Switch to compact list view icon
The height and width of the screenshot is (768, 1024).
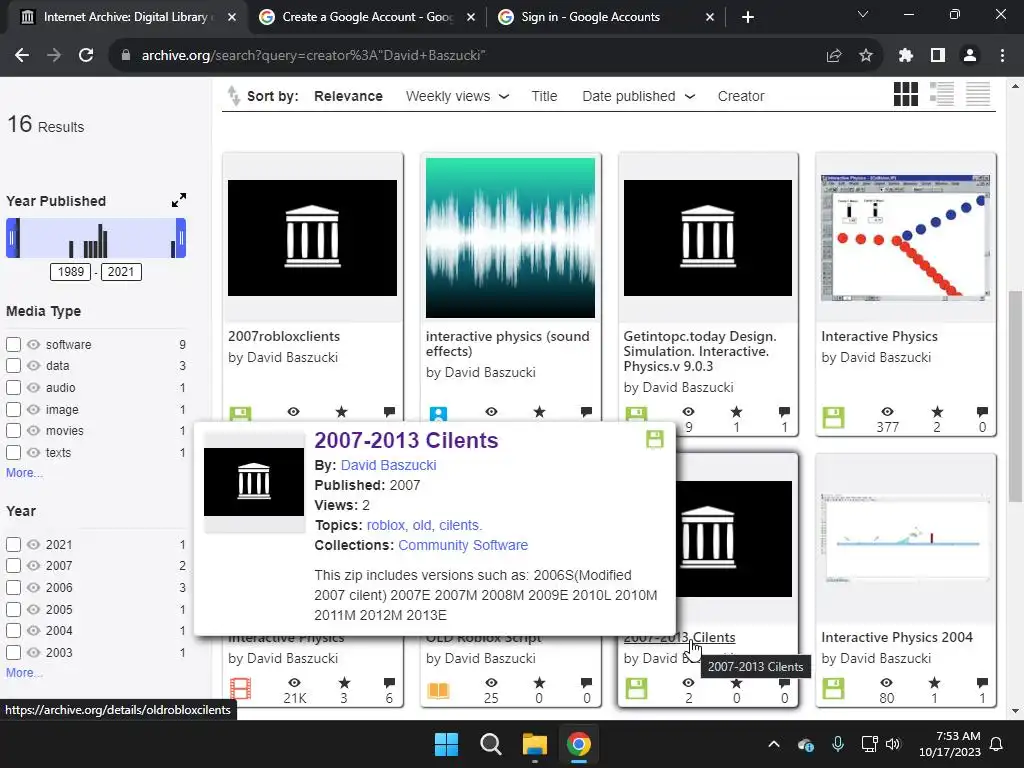[x=978, y=94]
